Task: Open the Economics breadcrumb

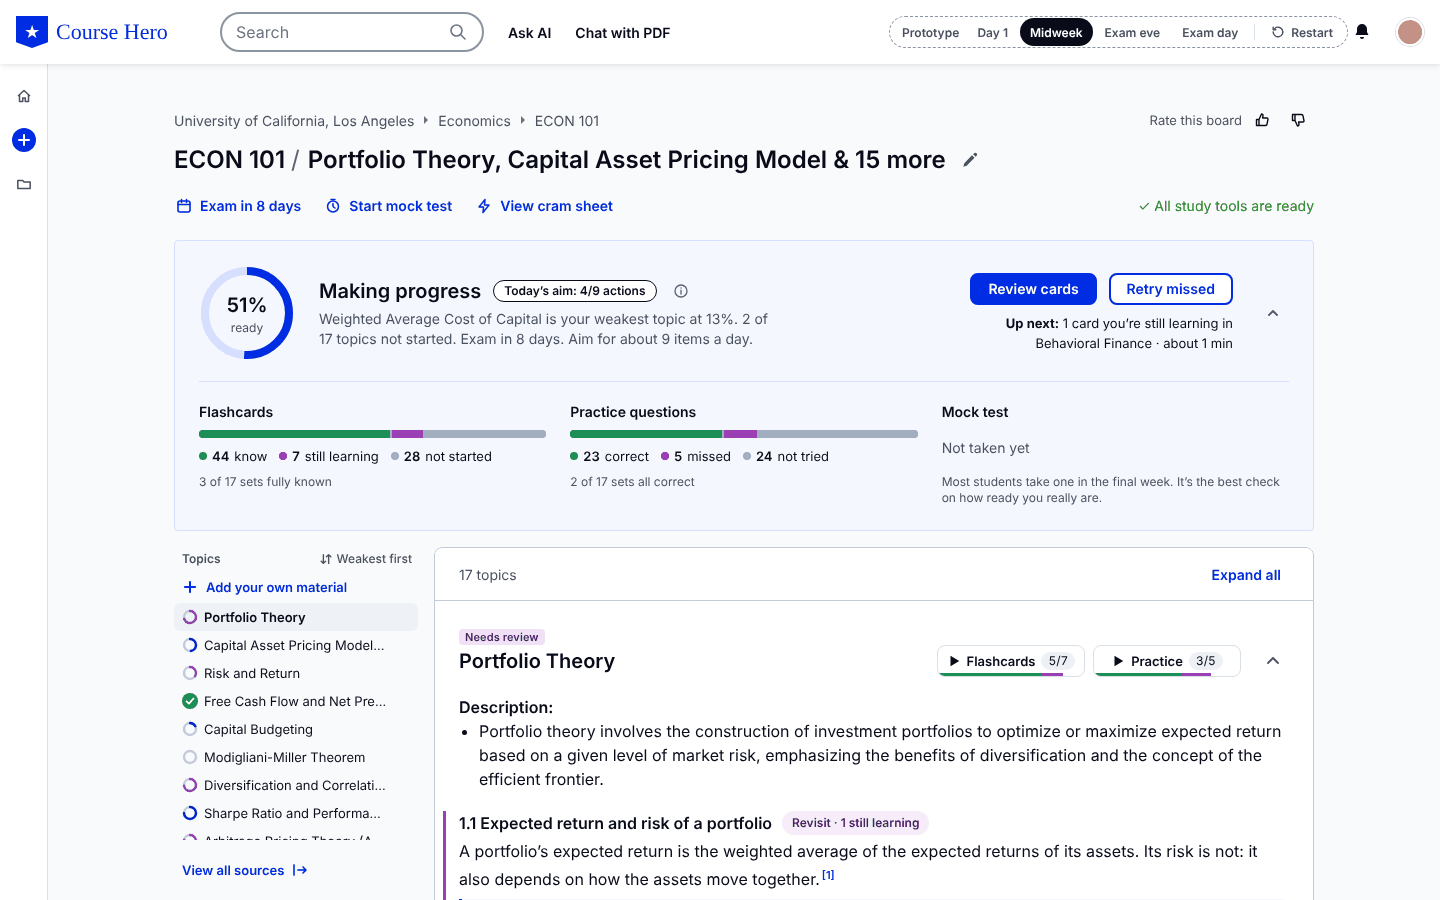Action: (x=474, y=121)
